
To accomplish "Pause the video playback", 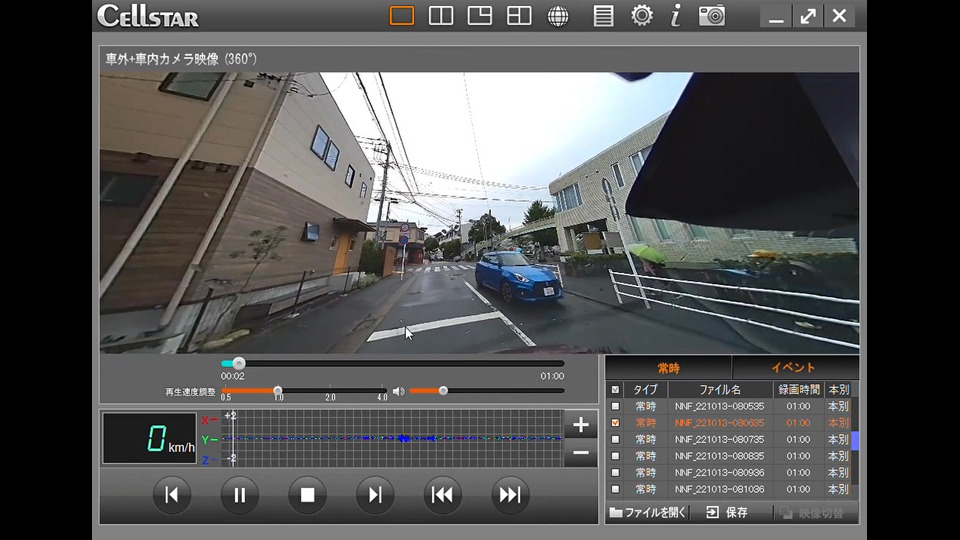I will [x=240, y=494].
